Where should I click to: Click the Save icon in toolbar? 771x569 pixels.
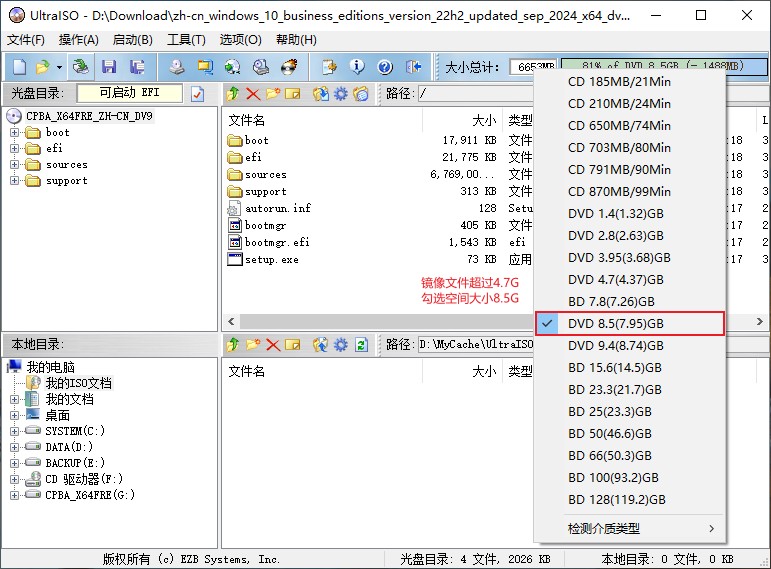click(x=109, y=67)
